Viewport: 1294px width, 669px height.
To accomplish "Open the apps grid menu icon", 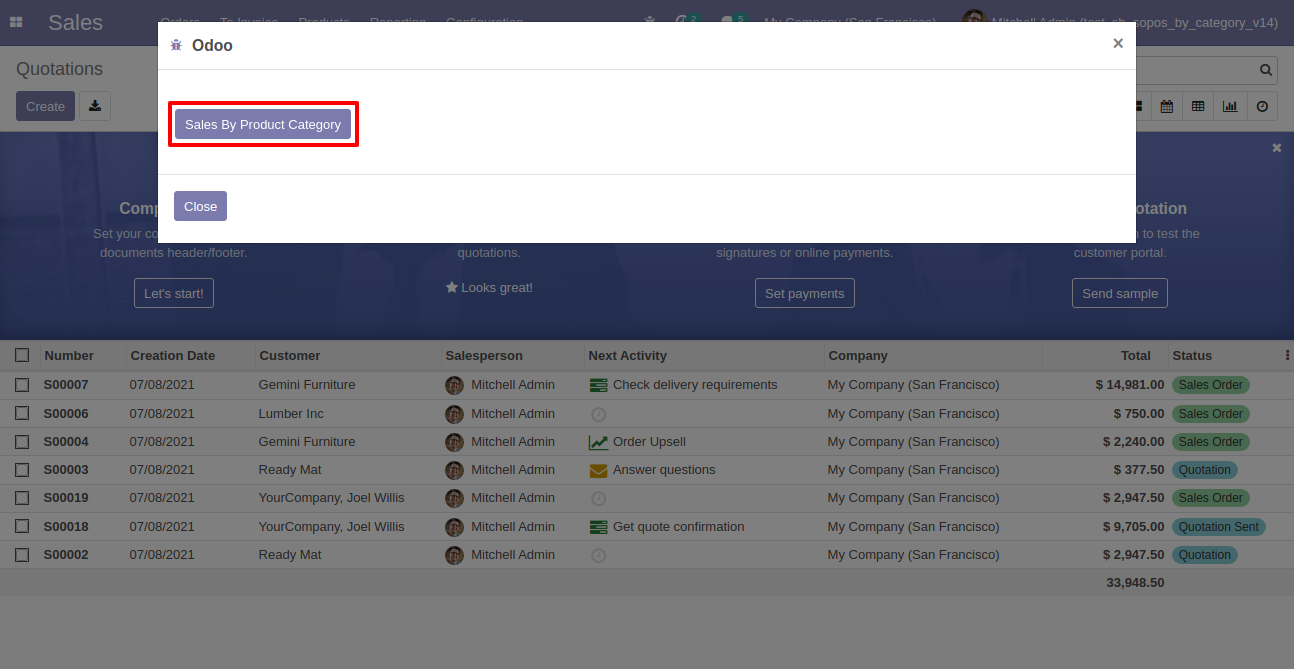I will (16, 22).
